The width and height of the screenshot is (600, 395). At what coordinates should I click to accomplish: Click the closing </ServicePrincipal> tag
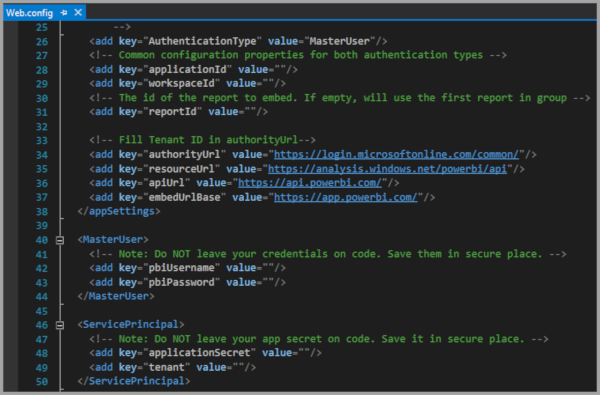click(134, 381)
